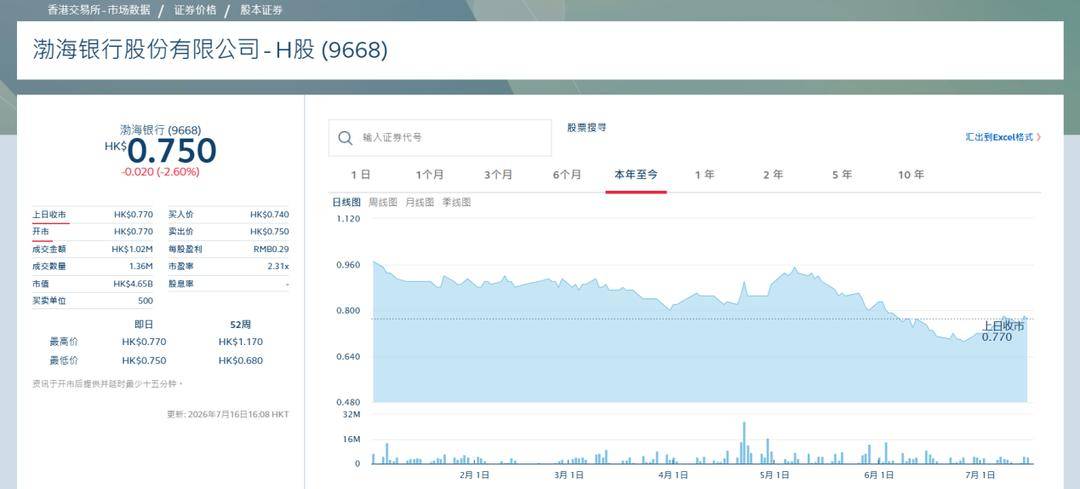Select the 10年 chart range tab

point(911,175)
